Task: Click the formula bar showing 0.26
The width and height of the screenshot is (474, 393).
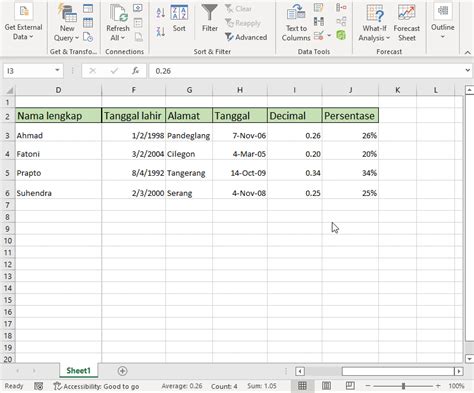Action: tap(306, 71)
